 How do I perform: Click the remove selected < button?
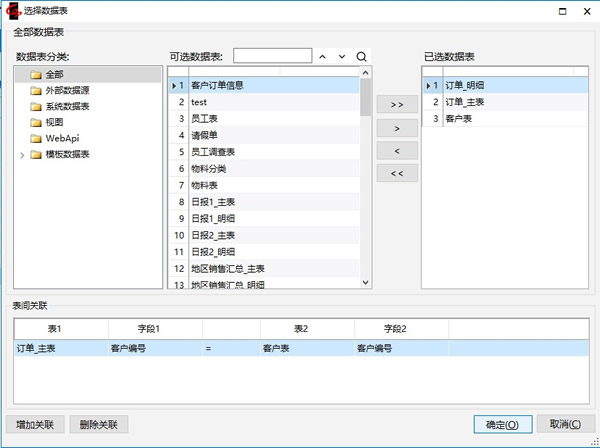(x=397, y=150)
